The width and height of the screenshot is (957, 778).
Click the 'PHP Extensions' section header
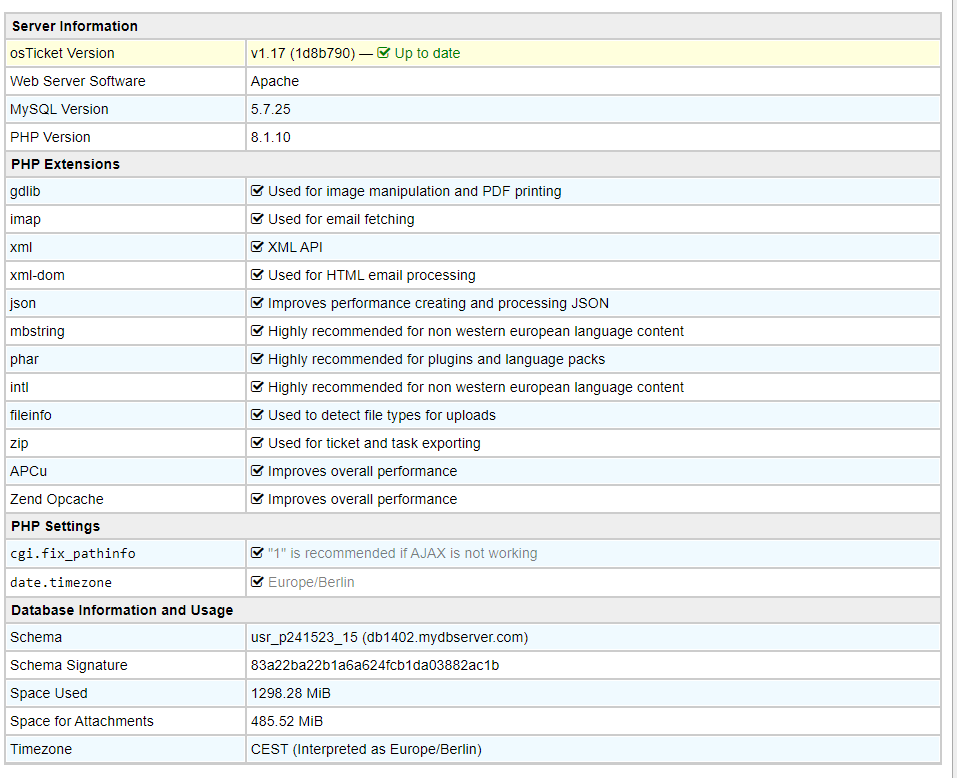click(65, 164)
